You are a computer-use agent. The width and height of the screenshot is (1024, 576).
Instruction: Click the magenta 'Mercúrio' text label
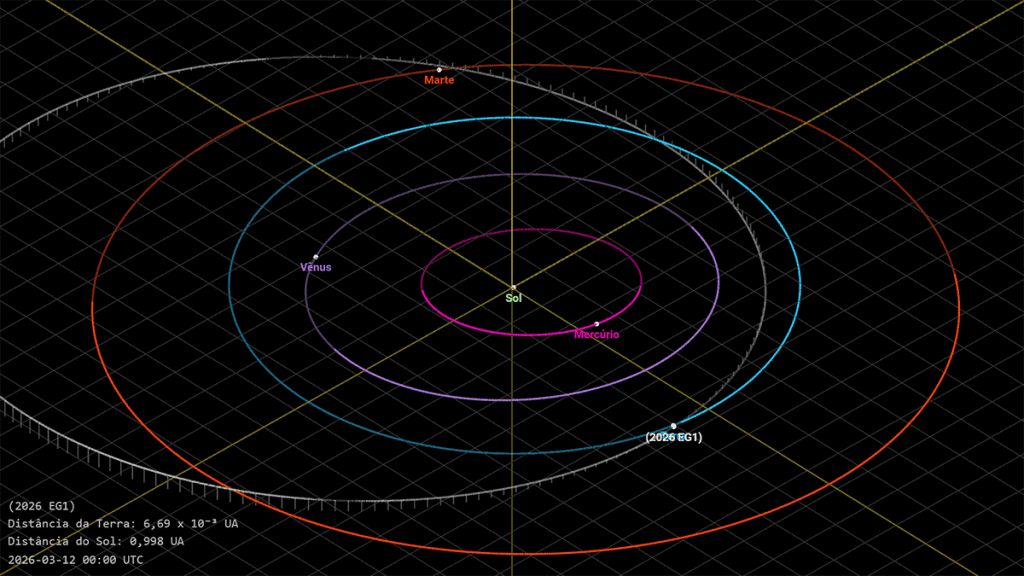(596, 335)
